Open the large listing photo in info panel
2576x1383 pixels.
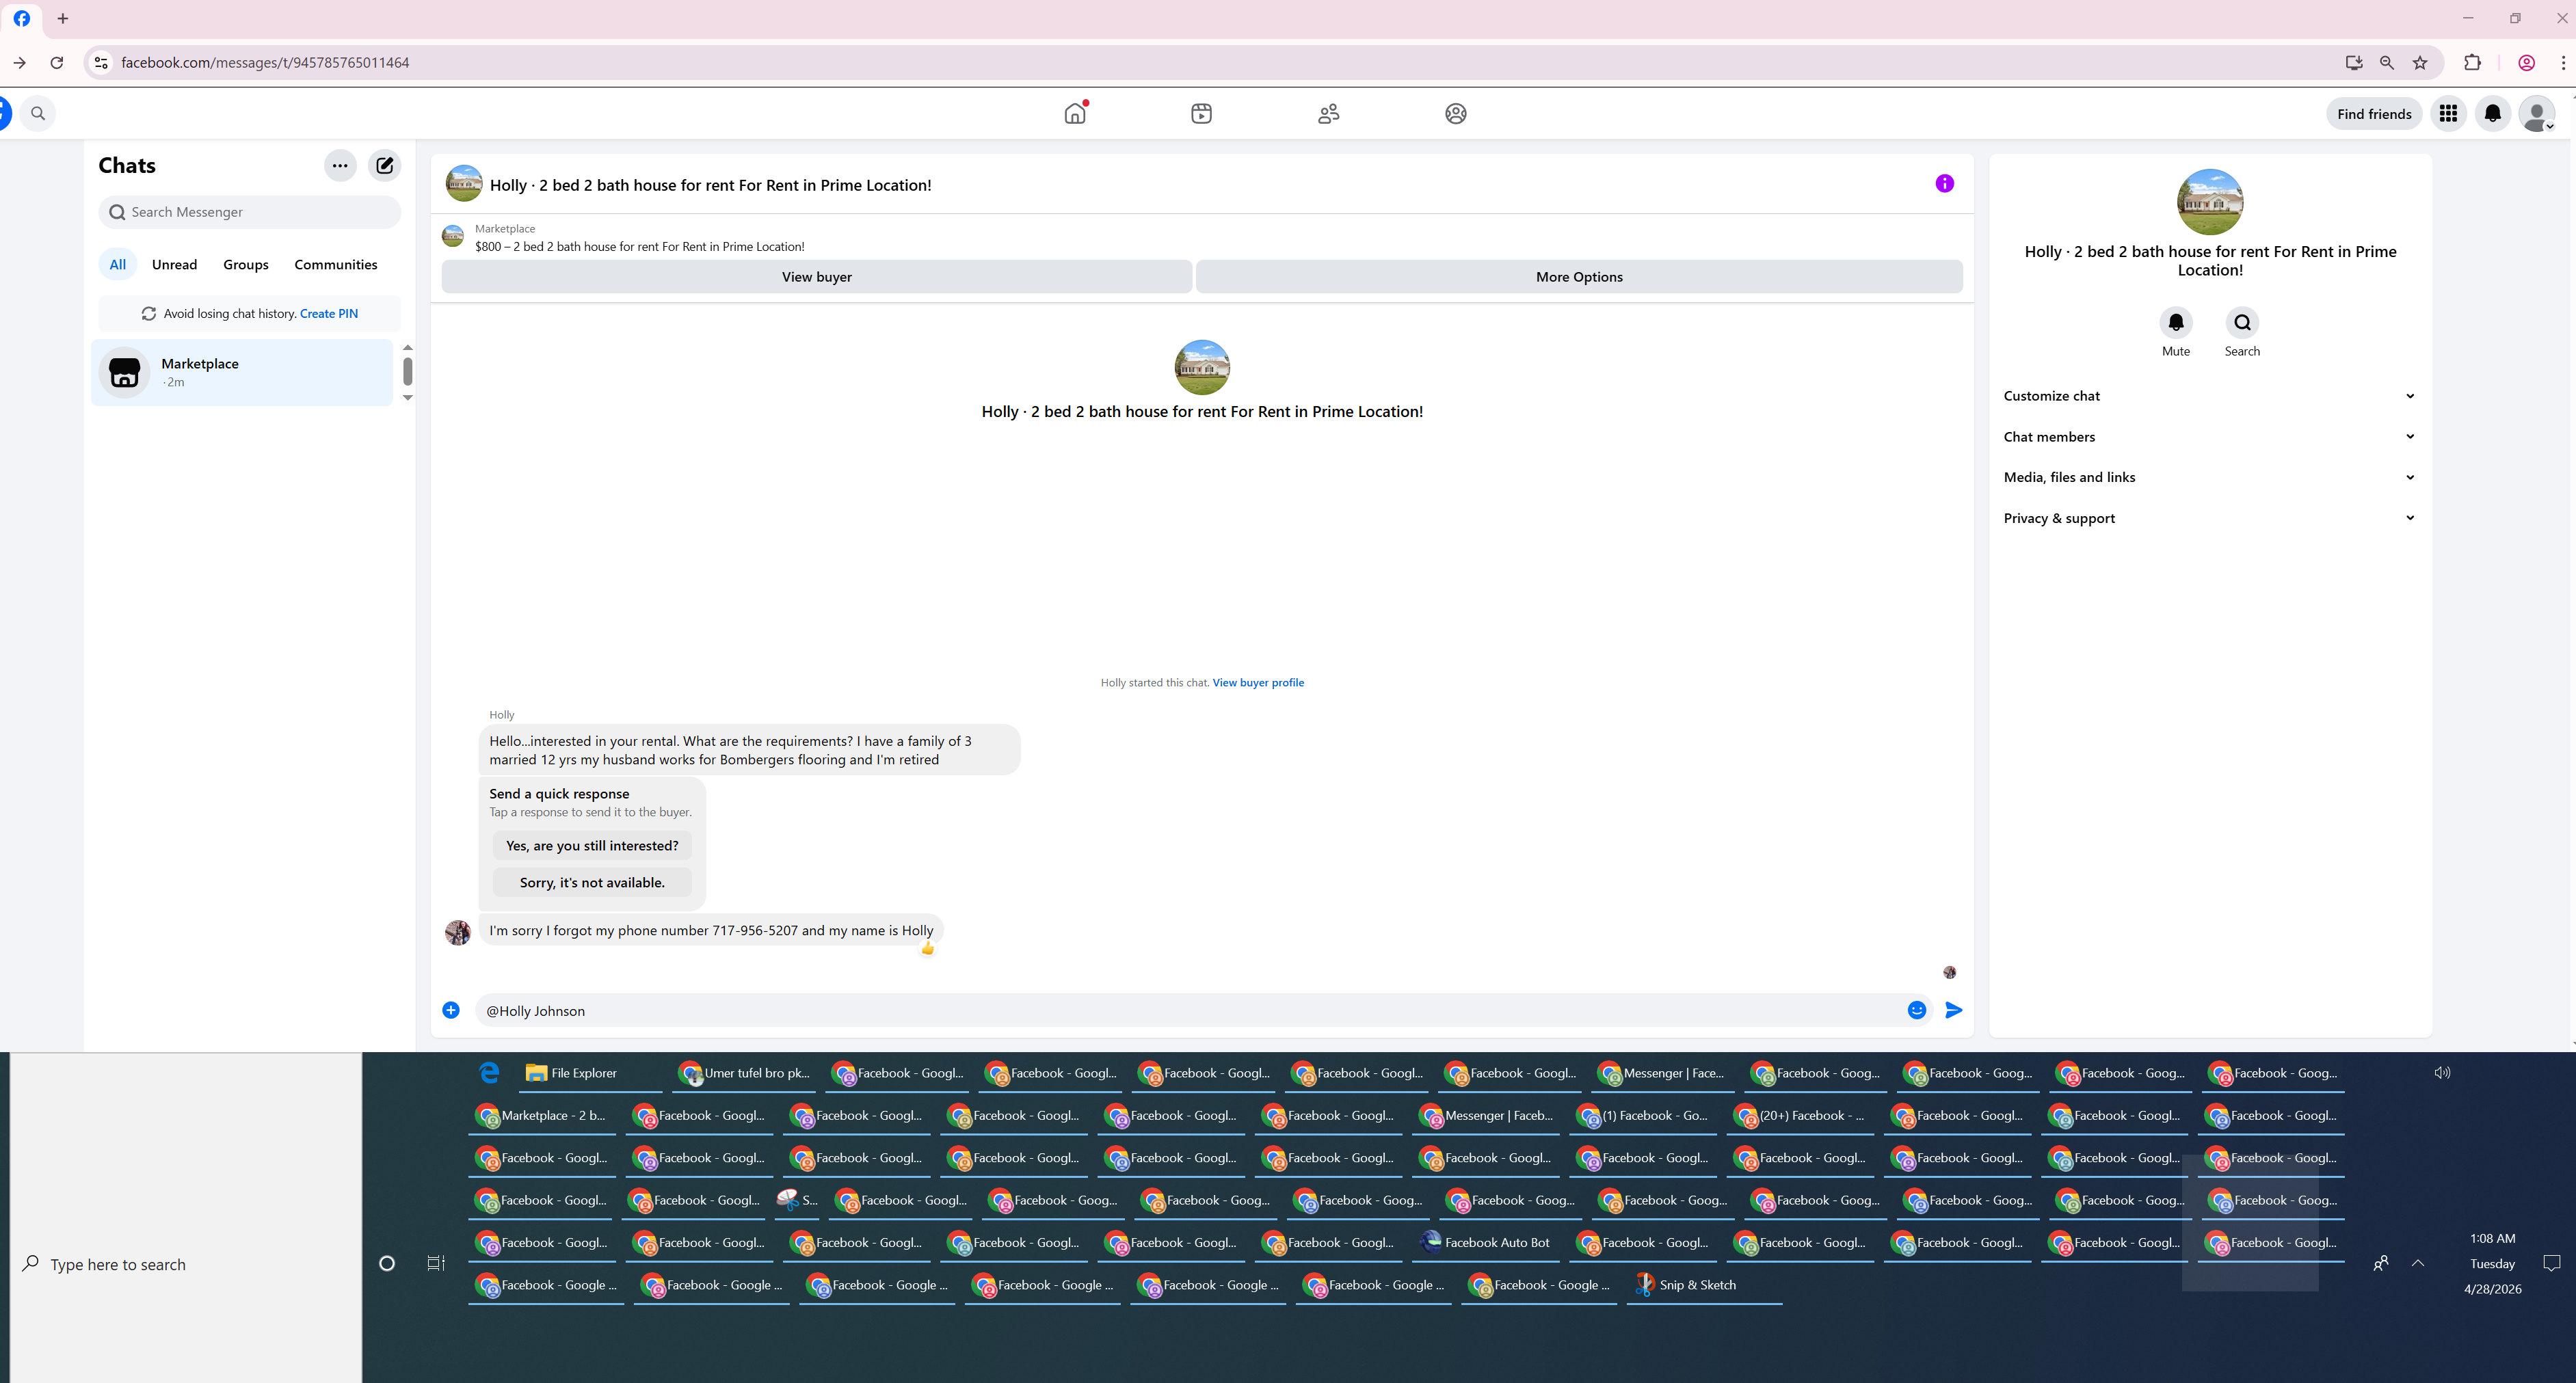(x=2210, y=202)
